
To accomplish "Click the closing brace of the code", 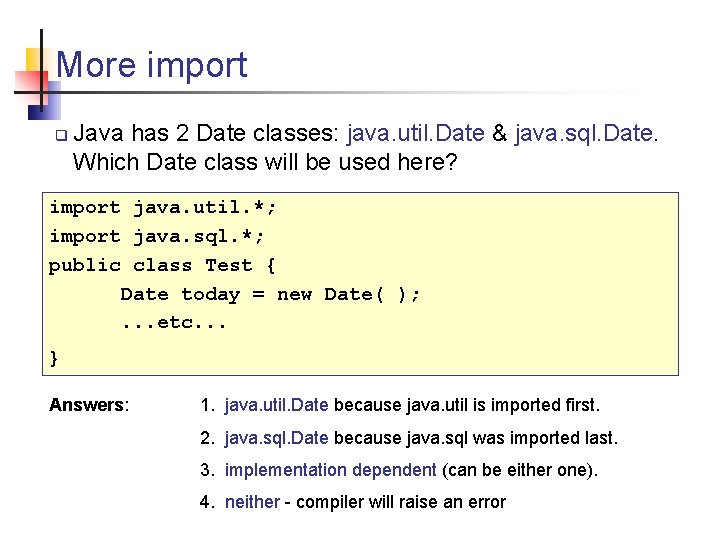I will [x=55, y=357].
